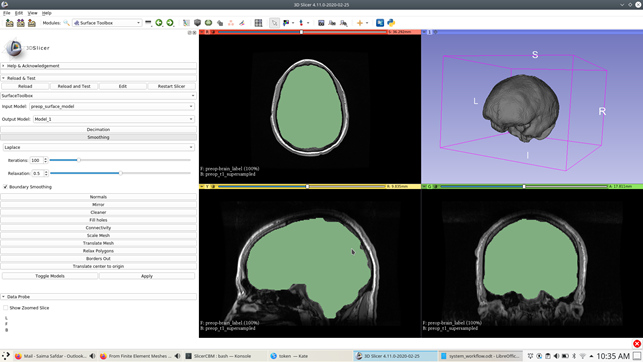
Task: Collapse the Help & Acknowledgement section
Action: tap(98, 66)
